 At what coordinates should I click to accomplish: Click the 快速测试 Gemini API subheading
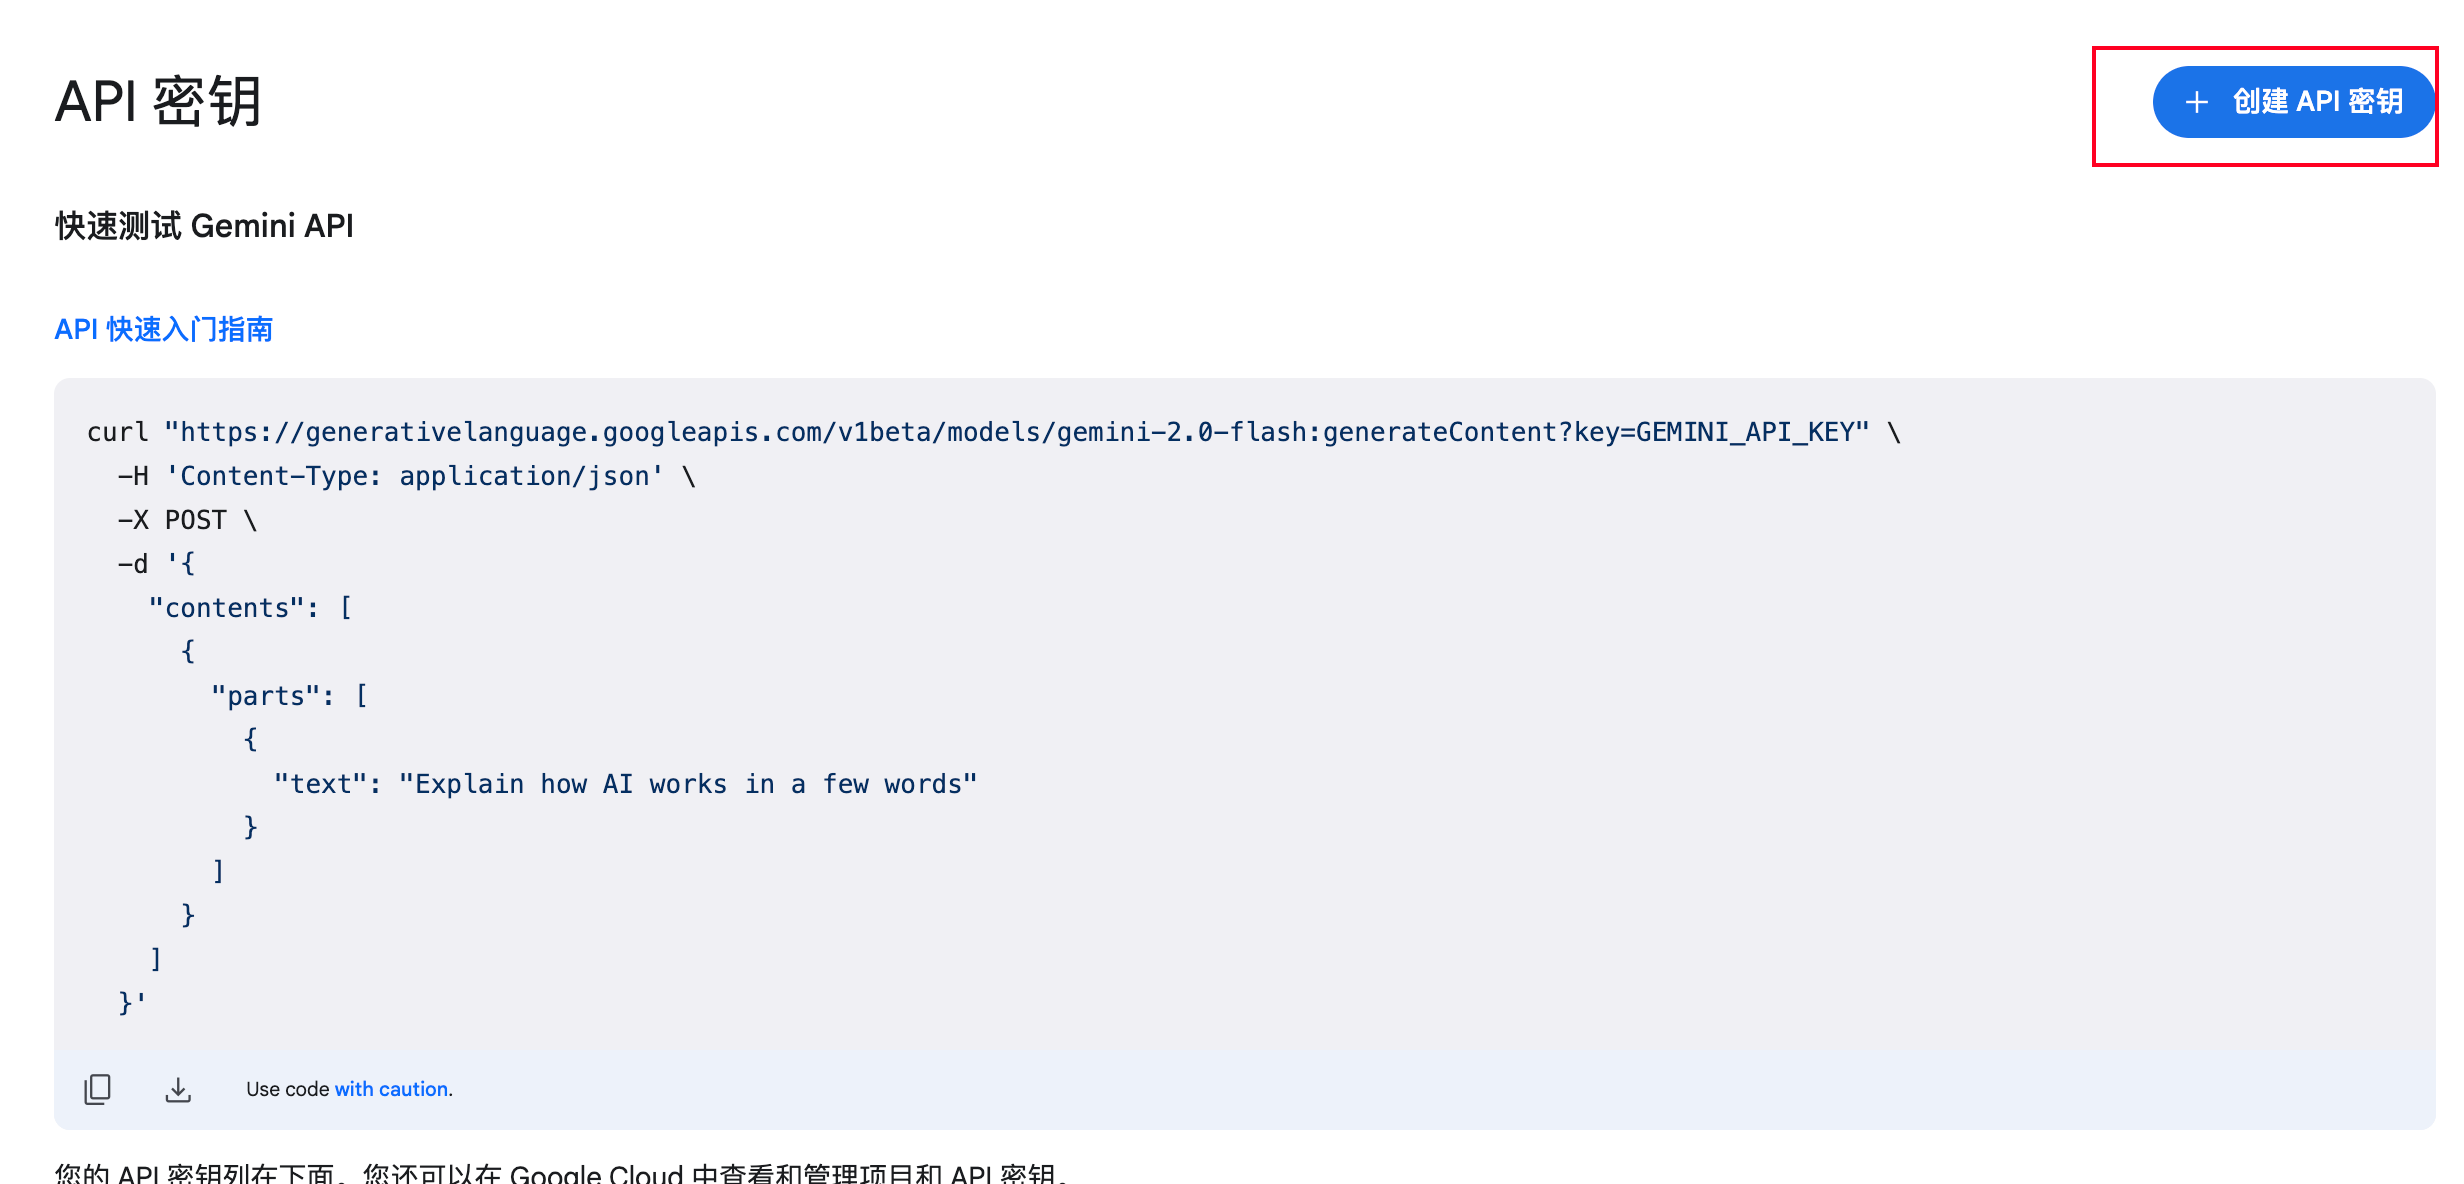point(204,226)
